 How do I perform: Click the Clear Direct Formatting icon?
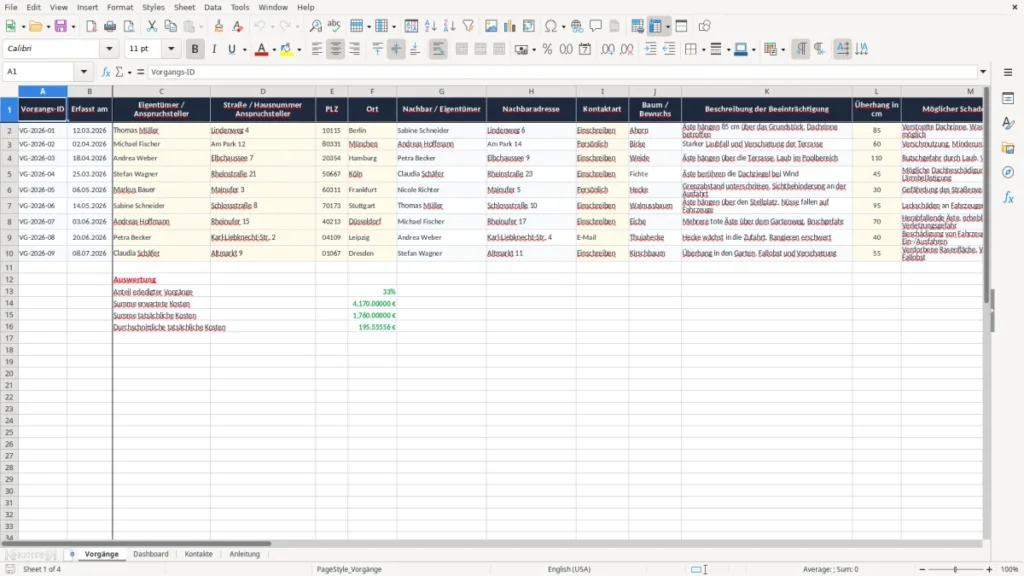coord(238,26)
